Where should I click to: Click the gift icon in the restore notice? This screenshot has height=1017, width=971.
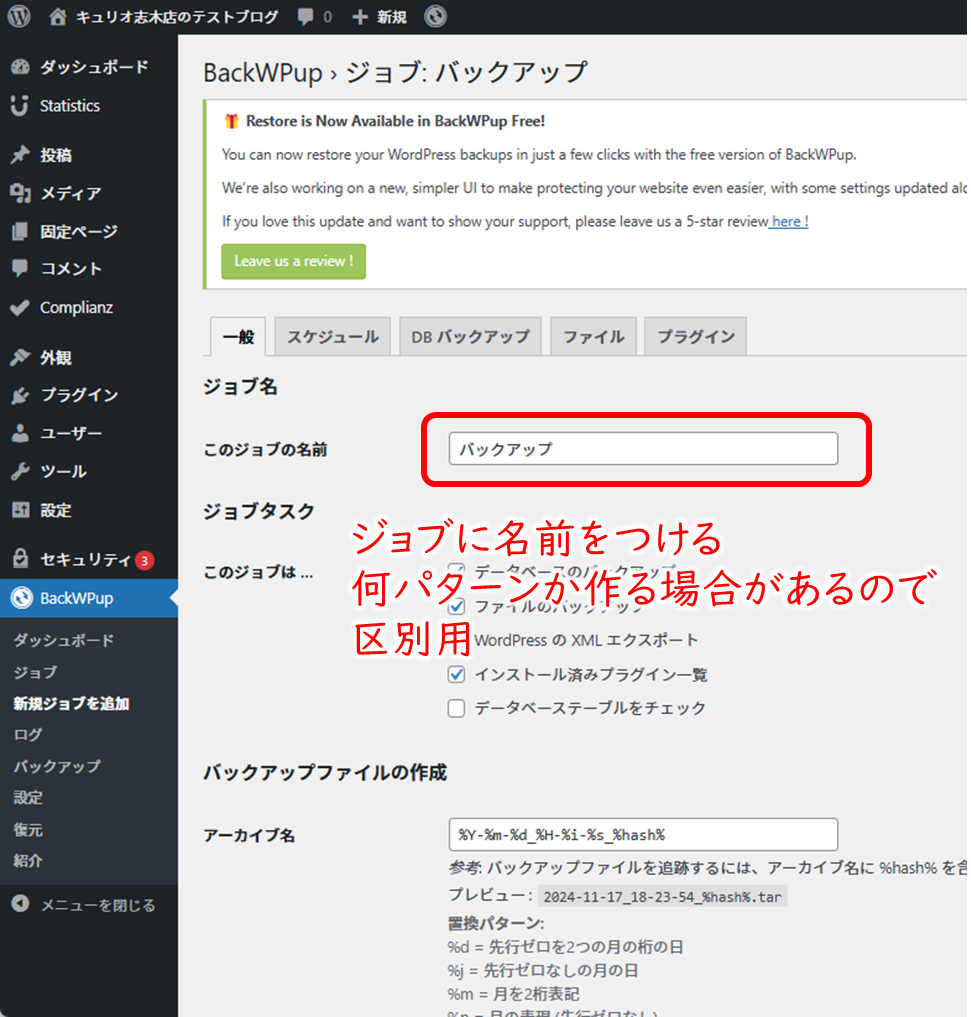point(232,121)
